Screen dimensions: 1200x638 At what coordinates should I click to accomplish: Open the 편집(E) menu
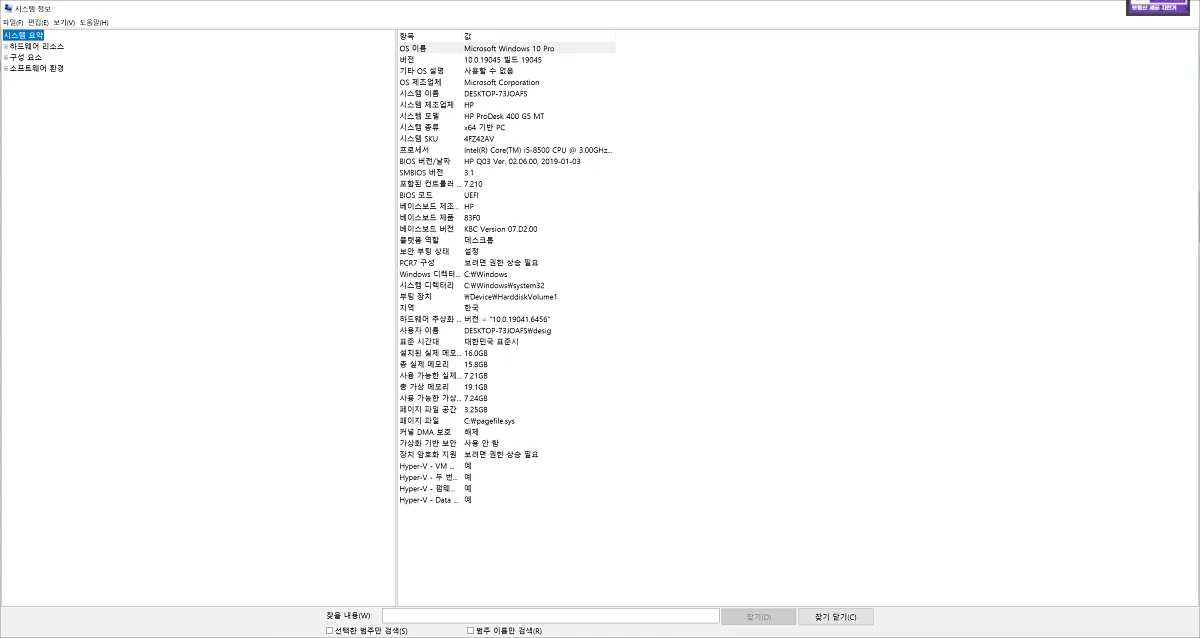tap(38, 22)
